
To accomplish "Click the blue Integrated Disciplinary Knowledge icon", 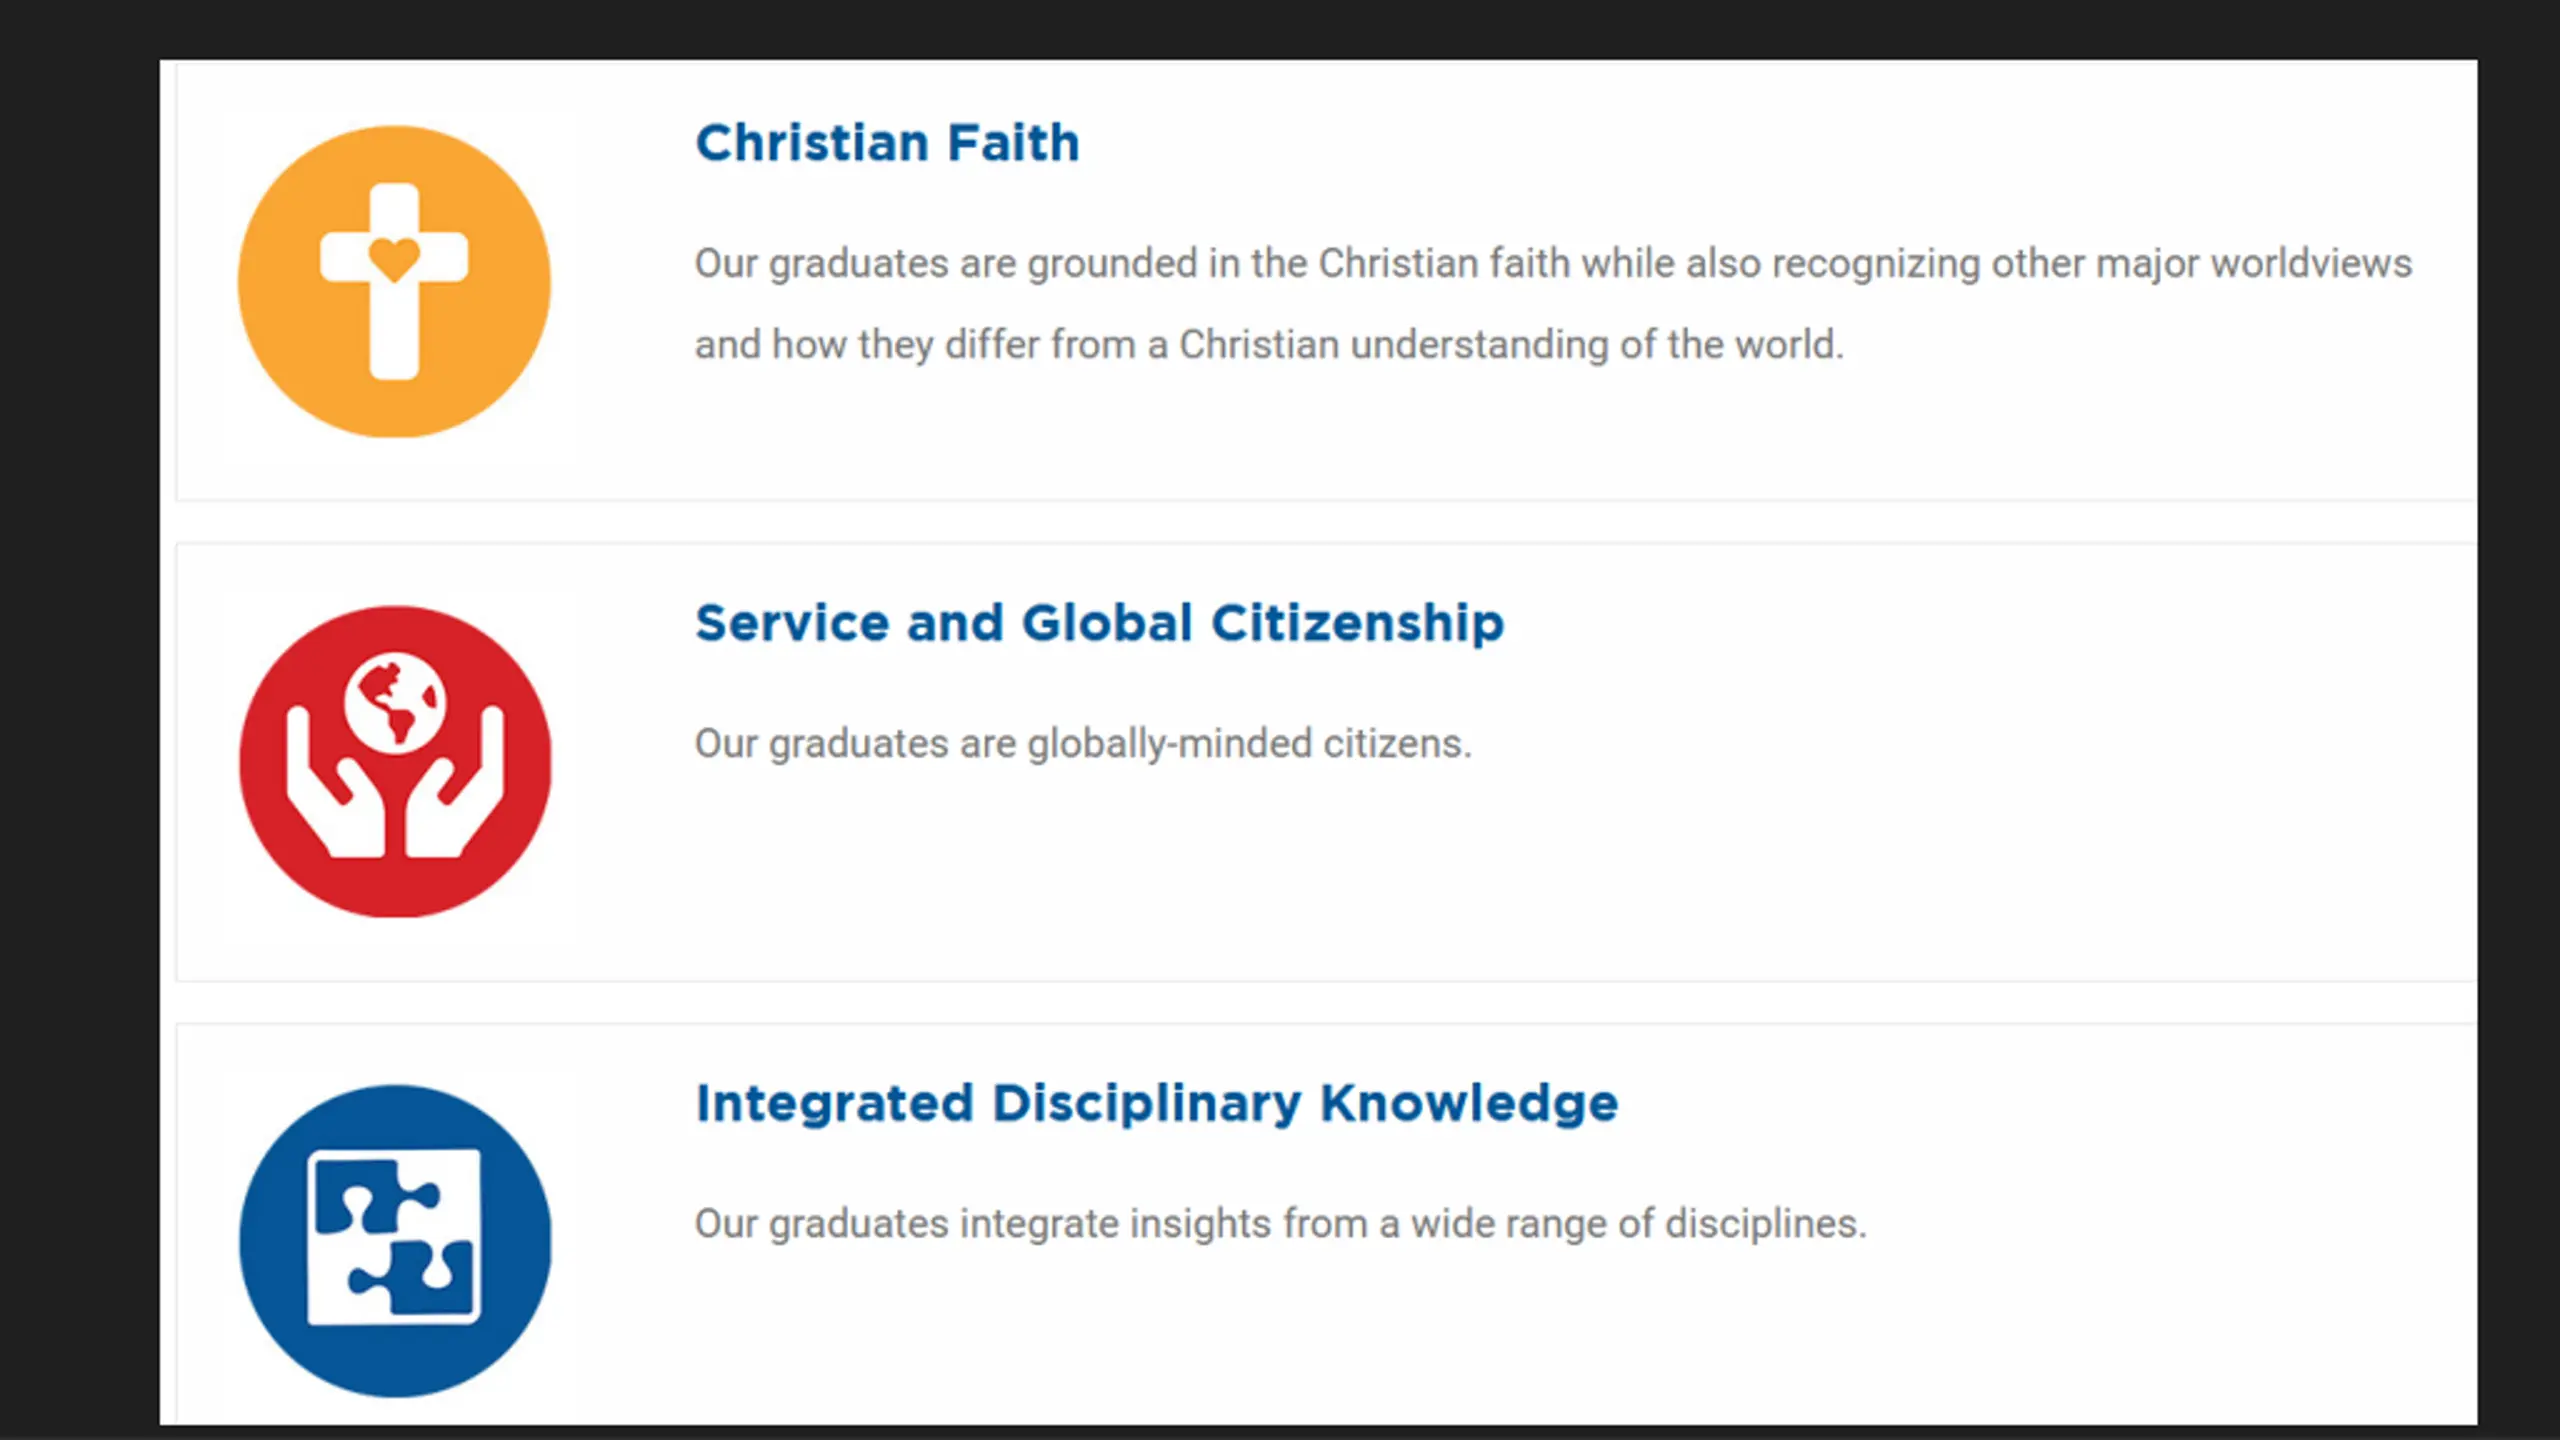I will 395,1241.
